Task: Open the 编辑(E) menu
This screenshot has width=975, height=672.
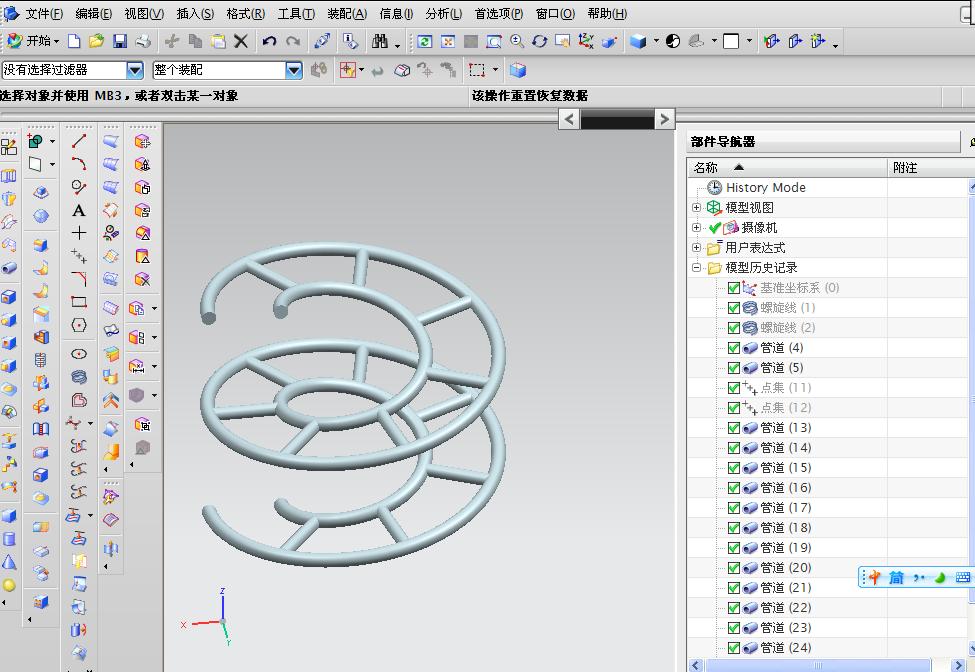Action: (93, 13)
